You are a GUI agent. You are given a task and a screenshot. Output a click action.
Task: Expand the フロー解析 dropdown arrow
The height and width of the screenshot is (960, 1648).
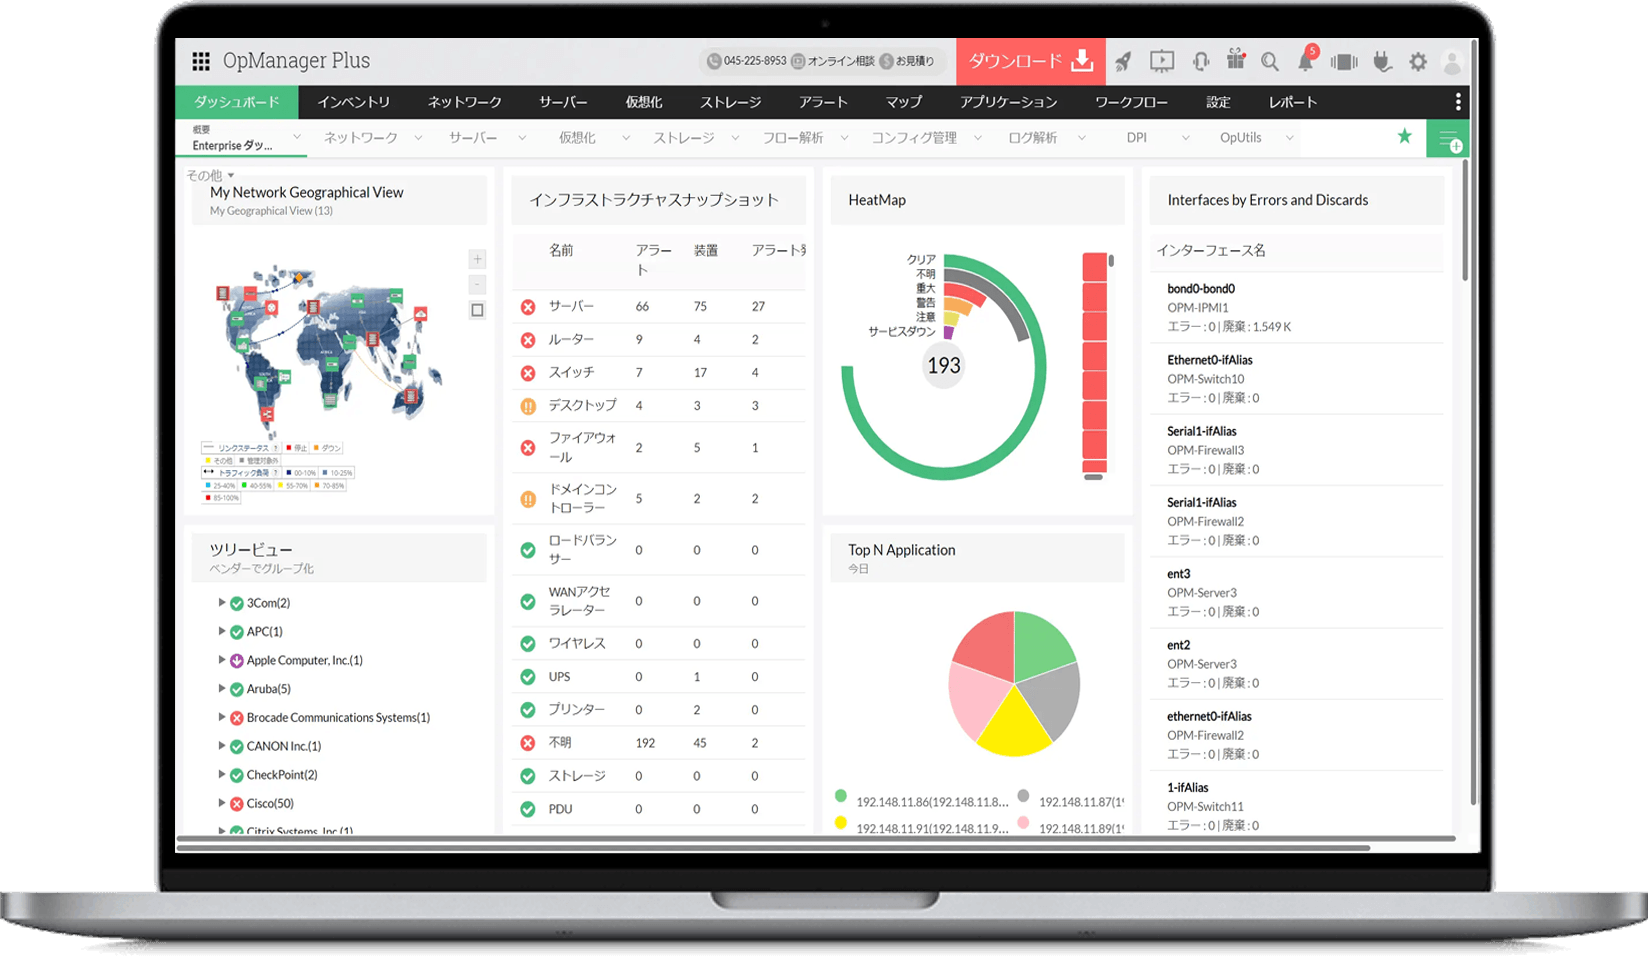point(844,138)
